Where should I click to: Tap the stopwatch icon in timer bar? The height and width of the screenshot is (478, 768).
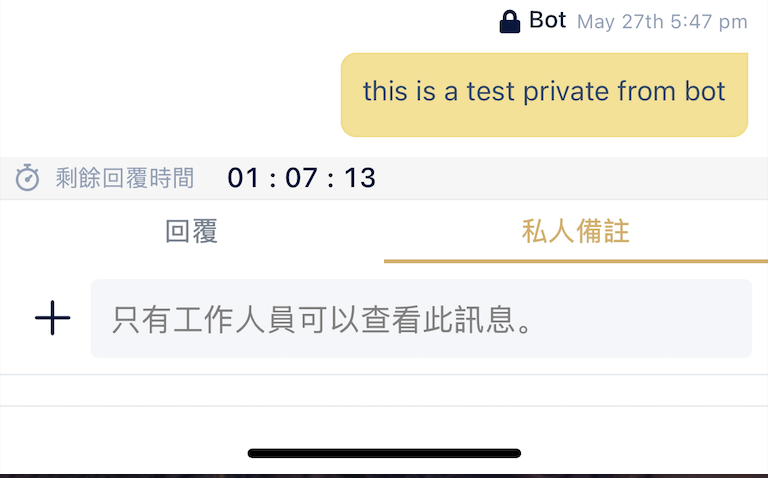pyautogui.click(x=27, y=179)
